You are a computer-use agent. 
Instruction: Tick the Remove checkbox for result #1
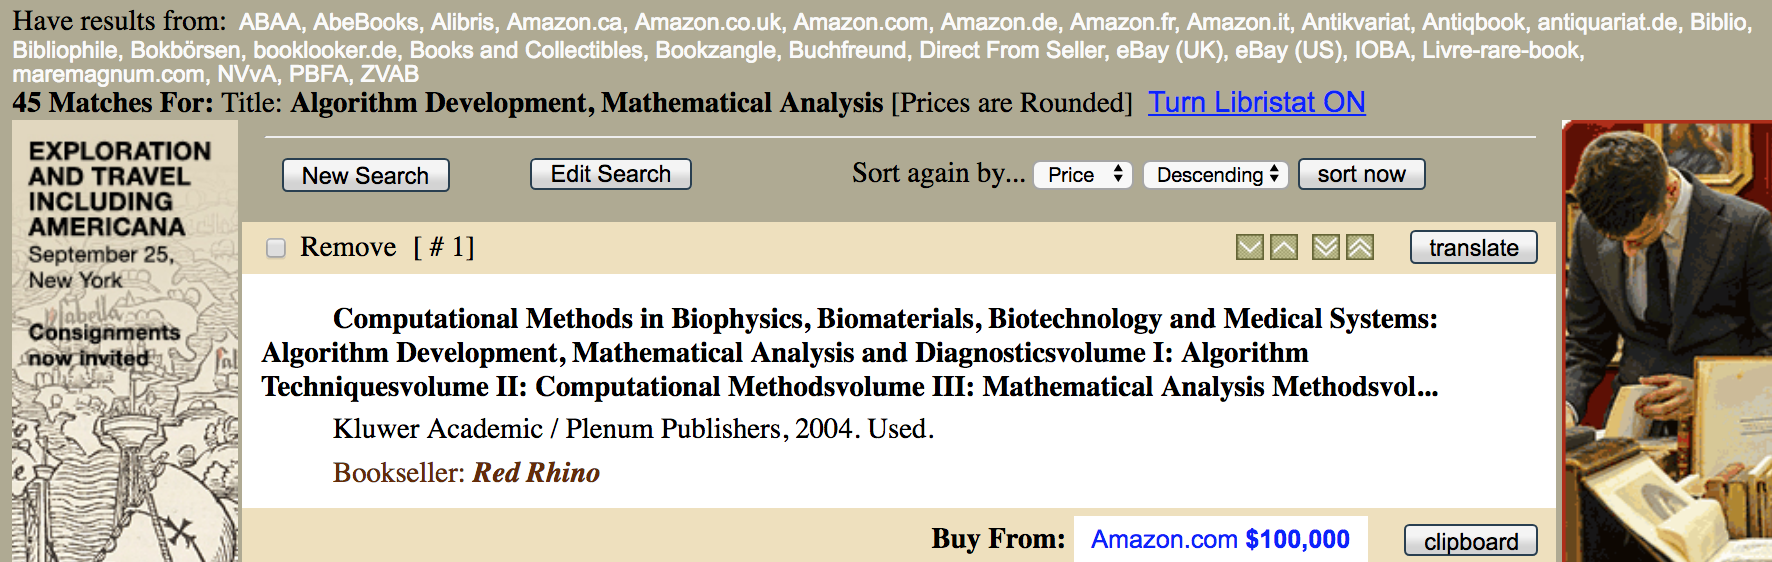tap(276, 248)
